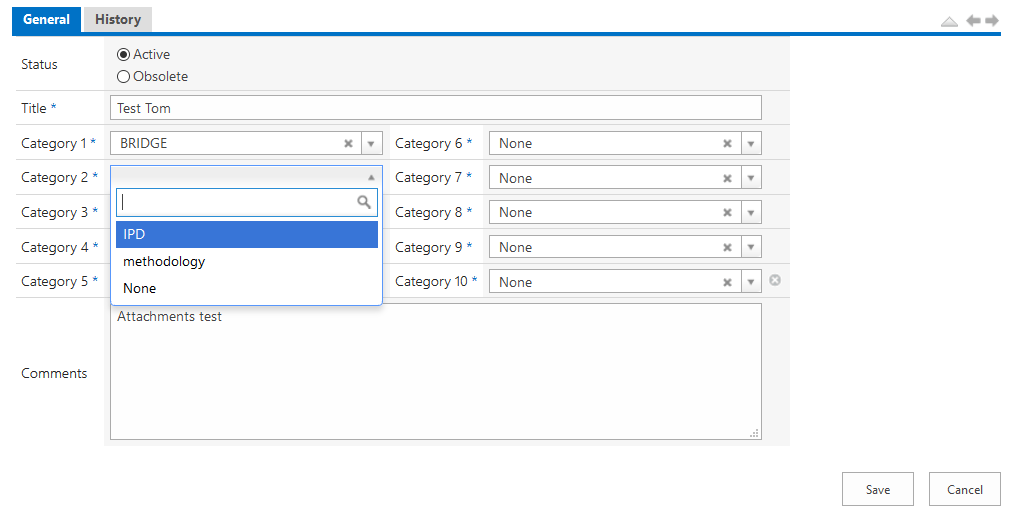Viewport: 1014px width, 527px height.
Task: Switch to the General tab
Action: tap(47, 19)
